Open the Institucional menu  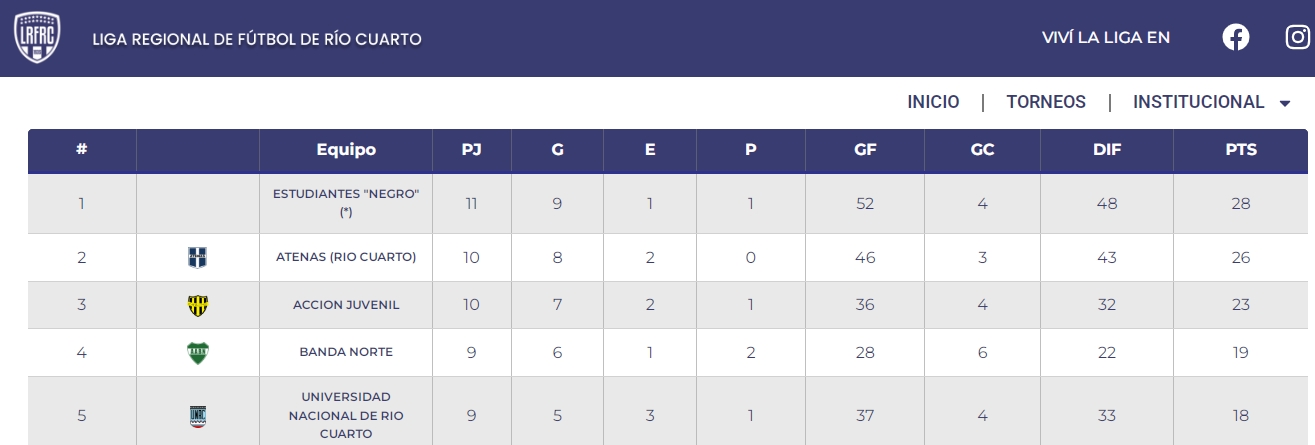click(1198, 102)
